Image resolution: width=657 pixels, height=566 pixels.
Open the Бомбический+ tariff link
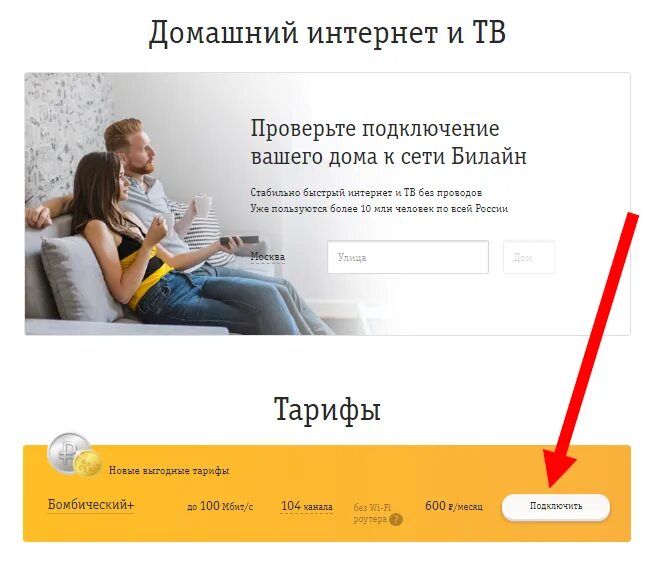pos(91,504)
